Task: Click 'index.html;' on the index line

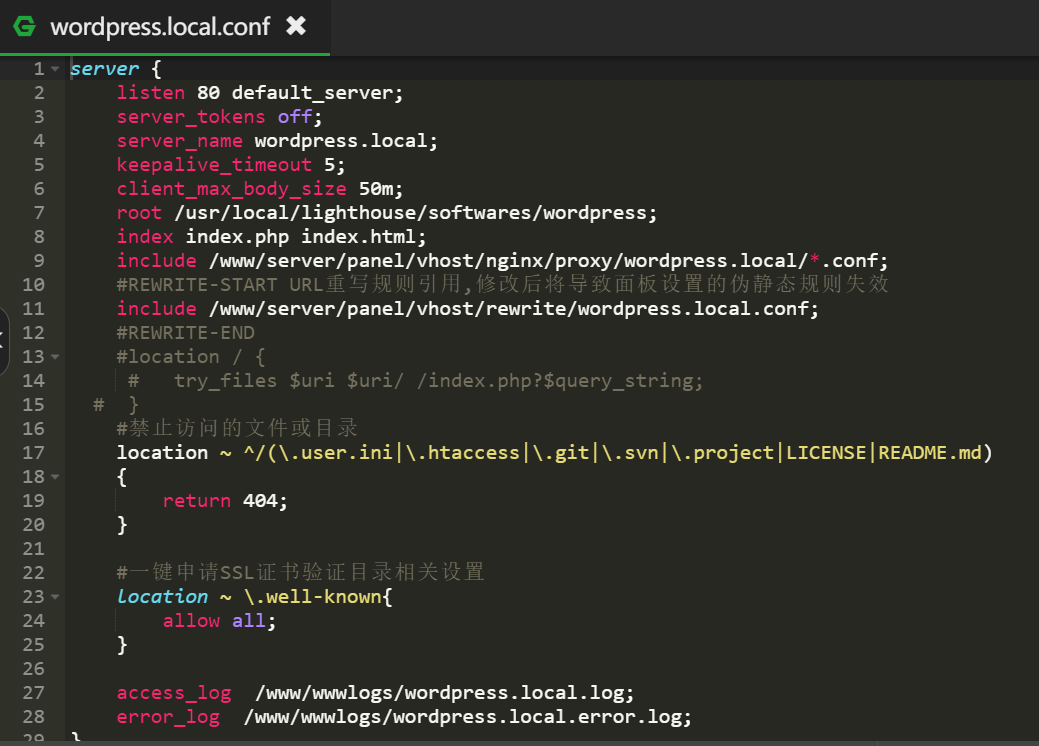Action: (x=364, y=237)
